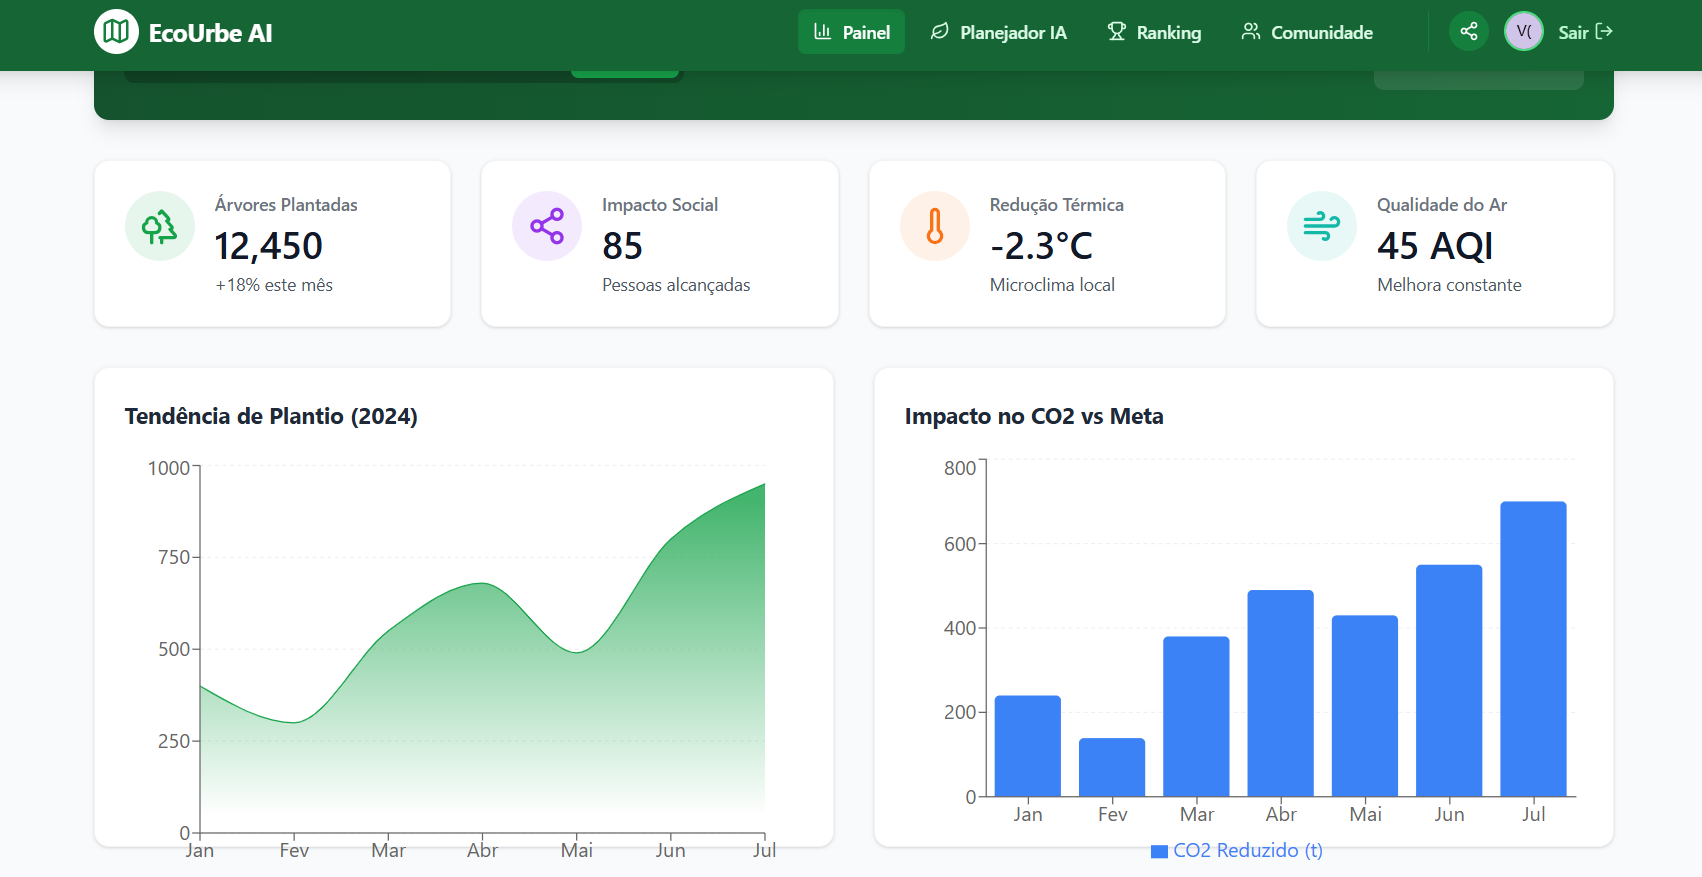Click the share icon in header
This screenshot has height=877, width=1702.
pos(1468,32)
